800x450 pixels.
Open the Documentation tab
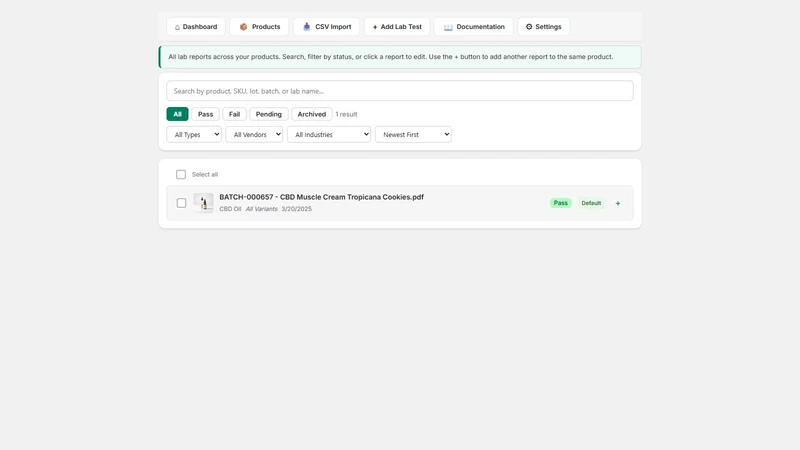pyautogui.click(x=473, y=27)
